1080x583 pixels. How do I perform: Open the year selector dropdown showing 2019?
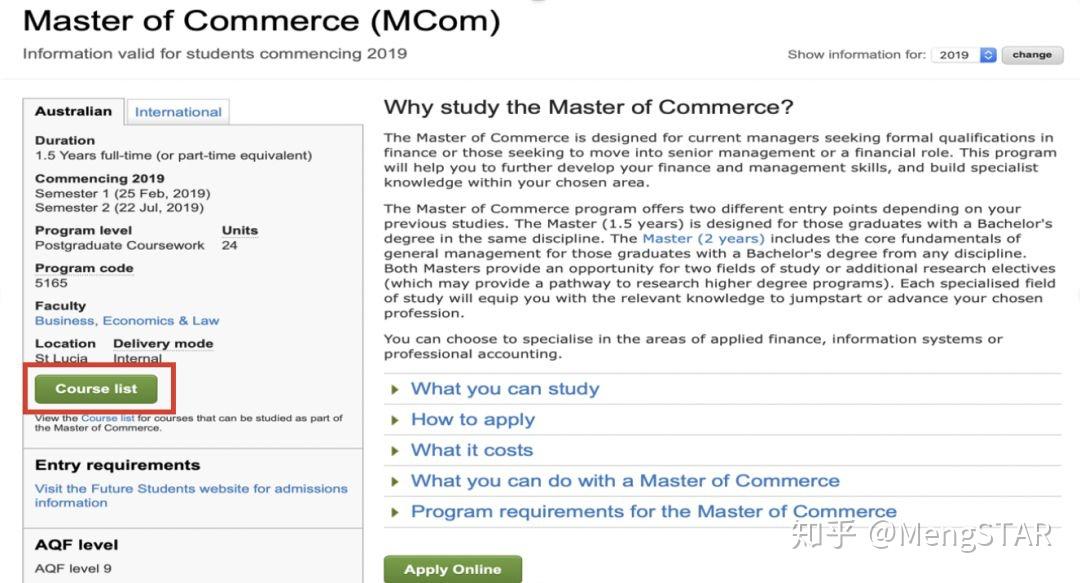click(964, 55)
